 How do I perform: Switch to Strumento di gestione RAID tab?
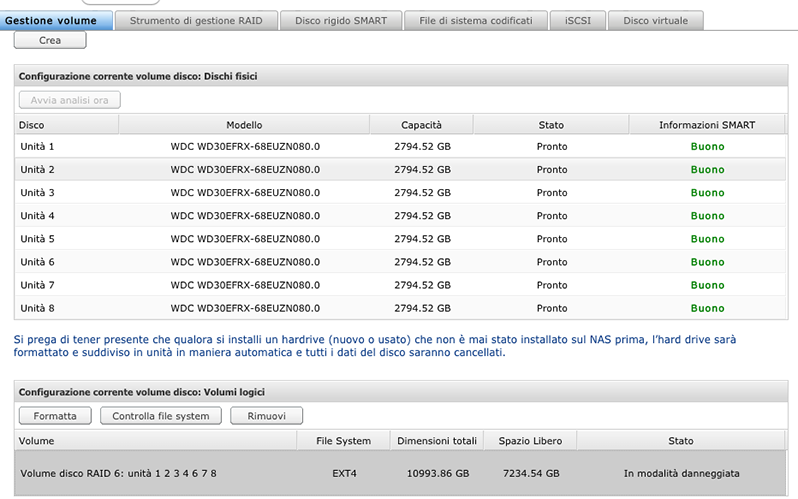[x=195, y=20]
